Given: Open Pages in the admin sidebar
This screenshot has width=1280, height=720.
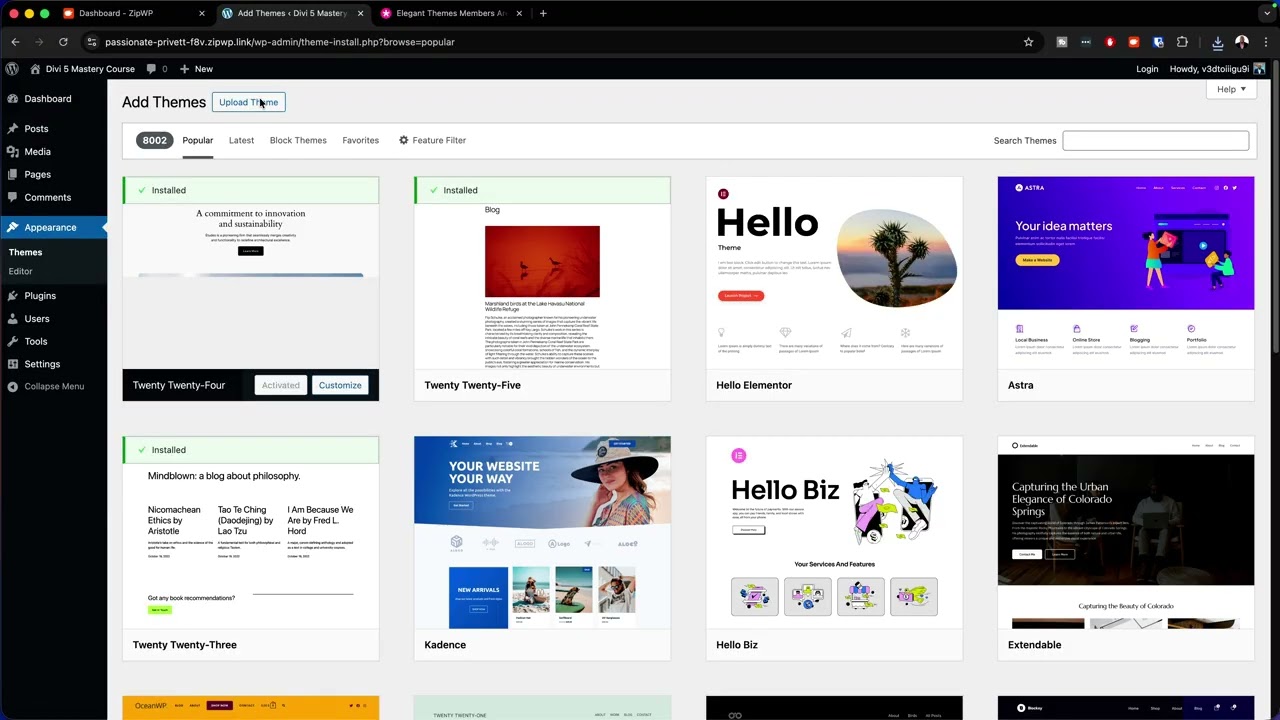Looking at the screenshot, I should [x=37, y=175].
